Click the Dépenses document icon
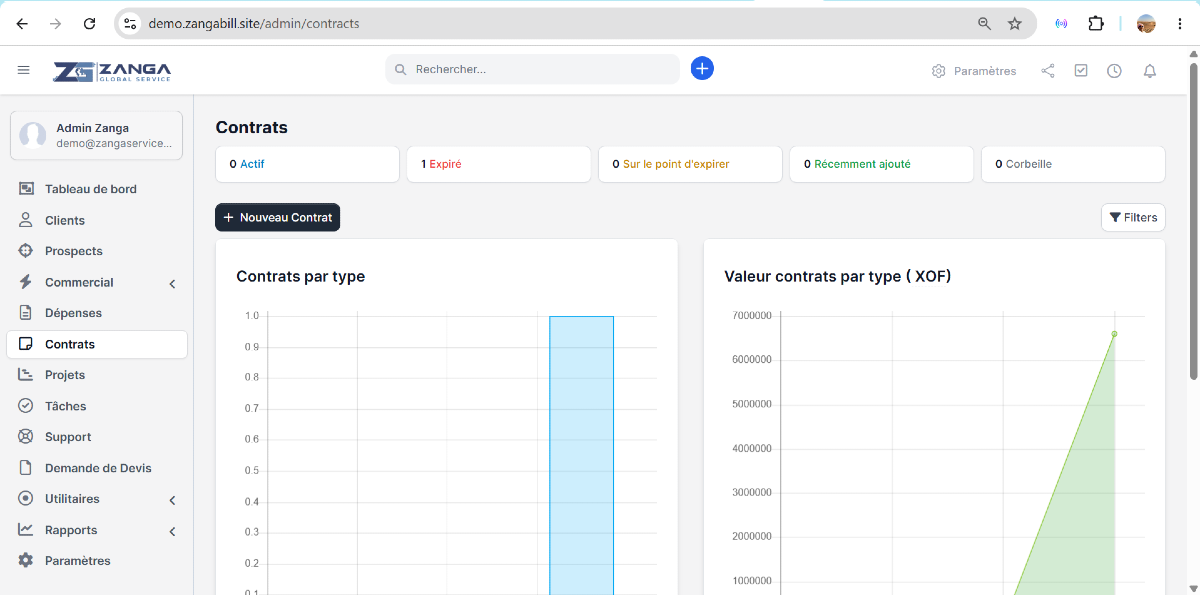 [26, 313]
